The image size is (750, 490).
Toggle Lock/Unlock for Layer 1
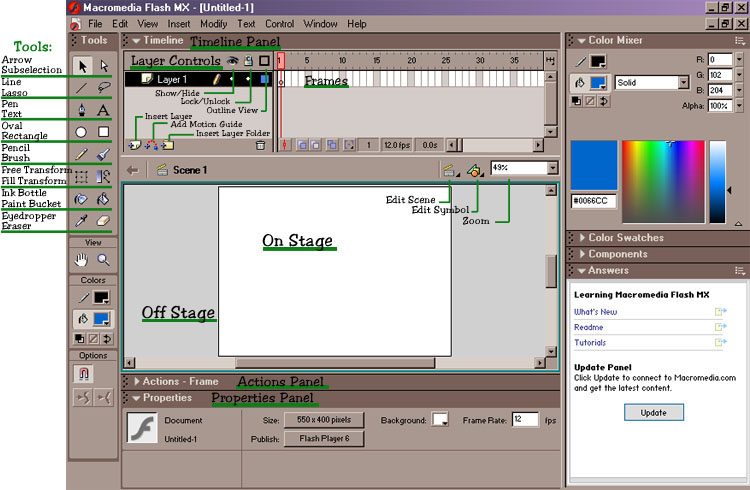pyautogui.click(x=248, y=79)
